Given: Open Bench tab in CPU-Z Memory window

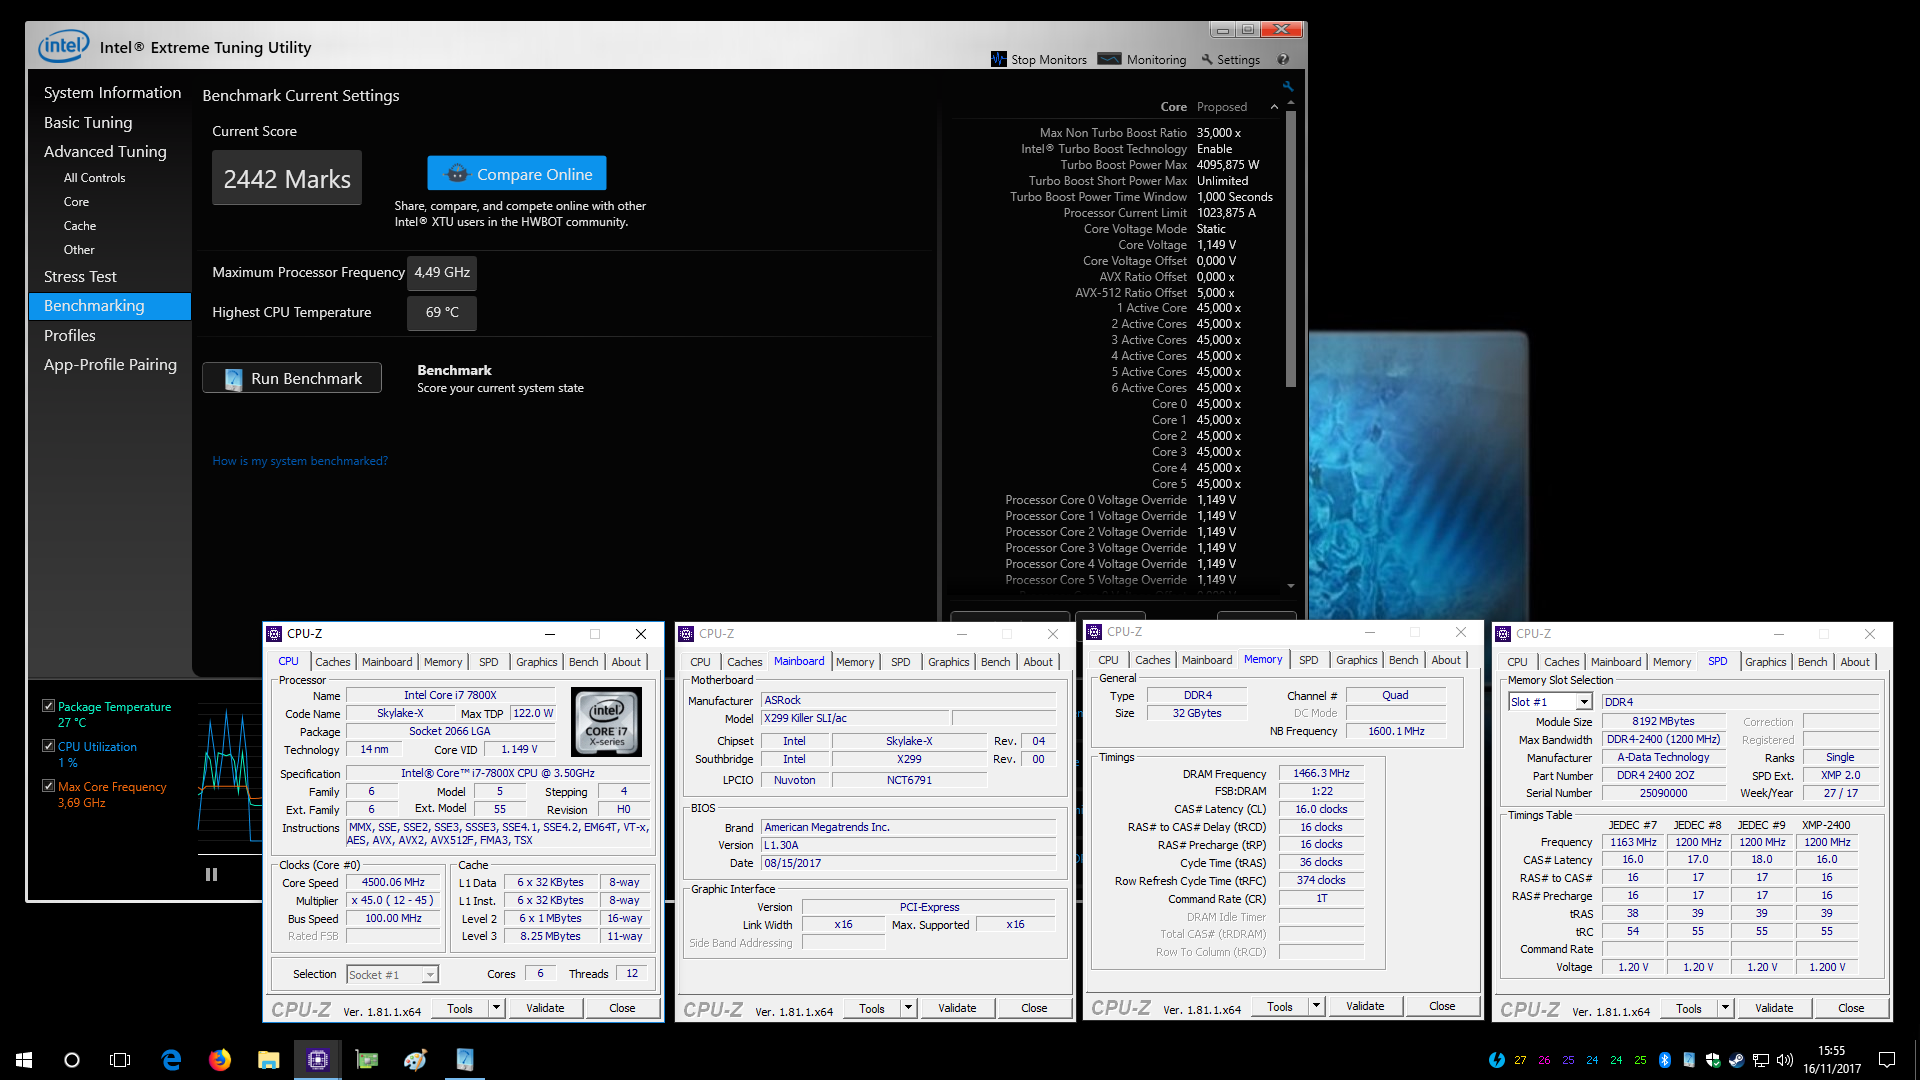Looking at the screenshot, I should point(1403,660).
